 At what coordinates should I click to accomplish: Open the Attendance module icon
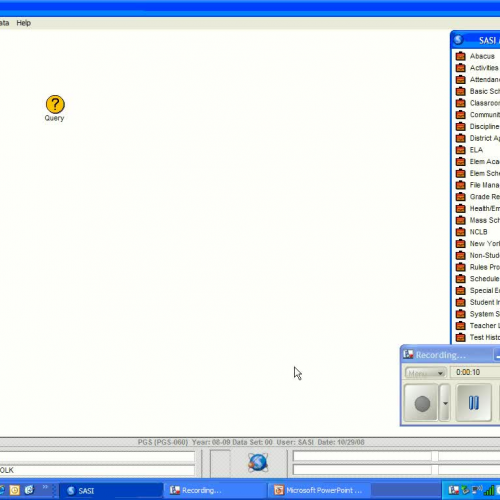point(460,79)
